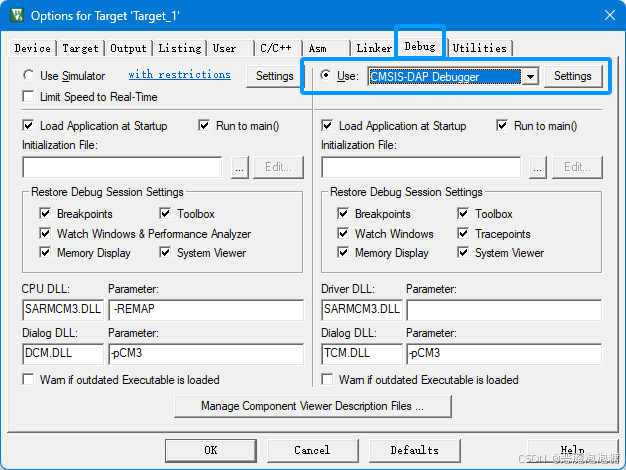The width and height of the screenshot is (626, 470).
Task: Go to the User tab
Action: coord(230,48)
